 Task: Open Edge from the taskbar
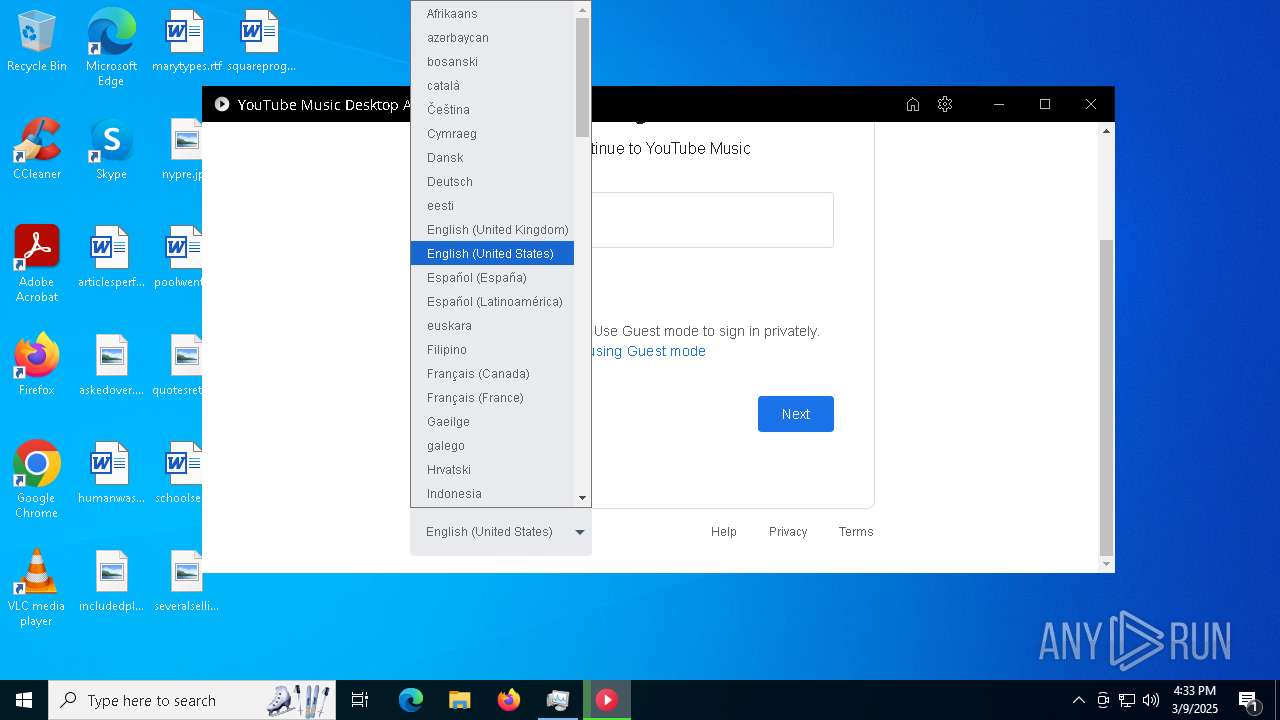411,700
